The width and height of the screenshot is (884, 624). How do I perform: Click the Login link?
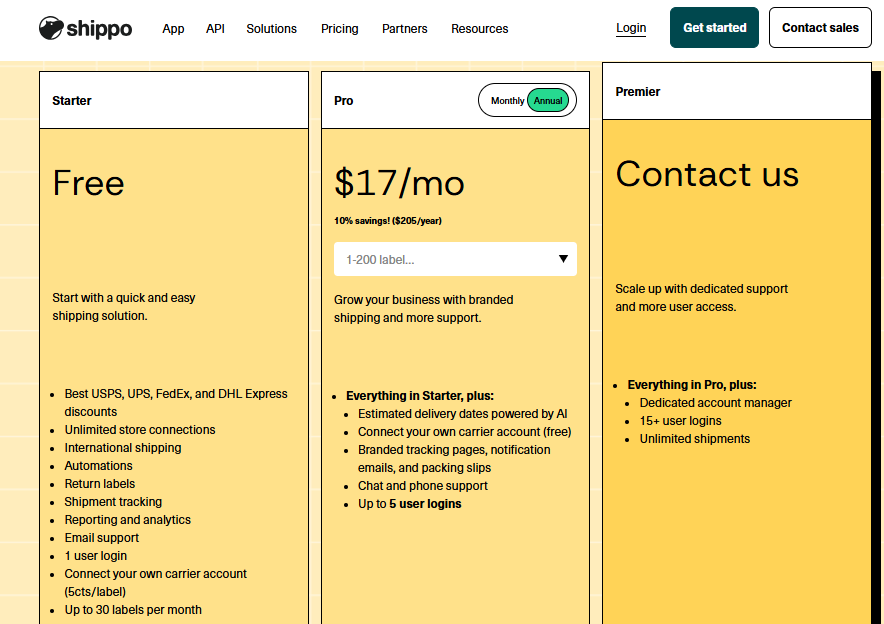coord(631,28)
